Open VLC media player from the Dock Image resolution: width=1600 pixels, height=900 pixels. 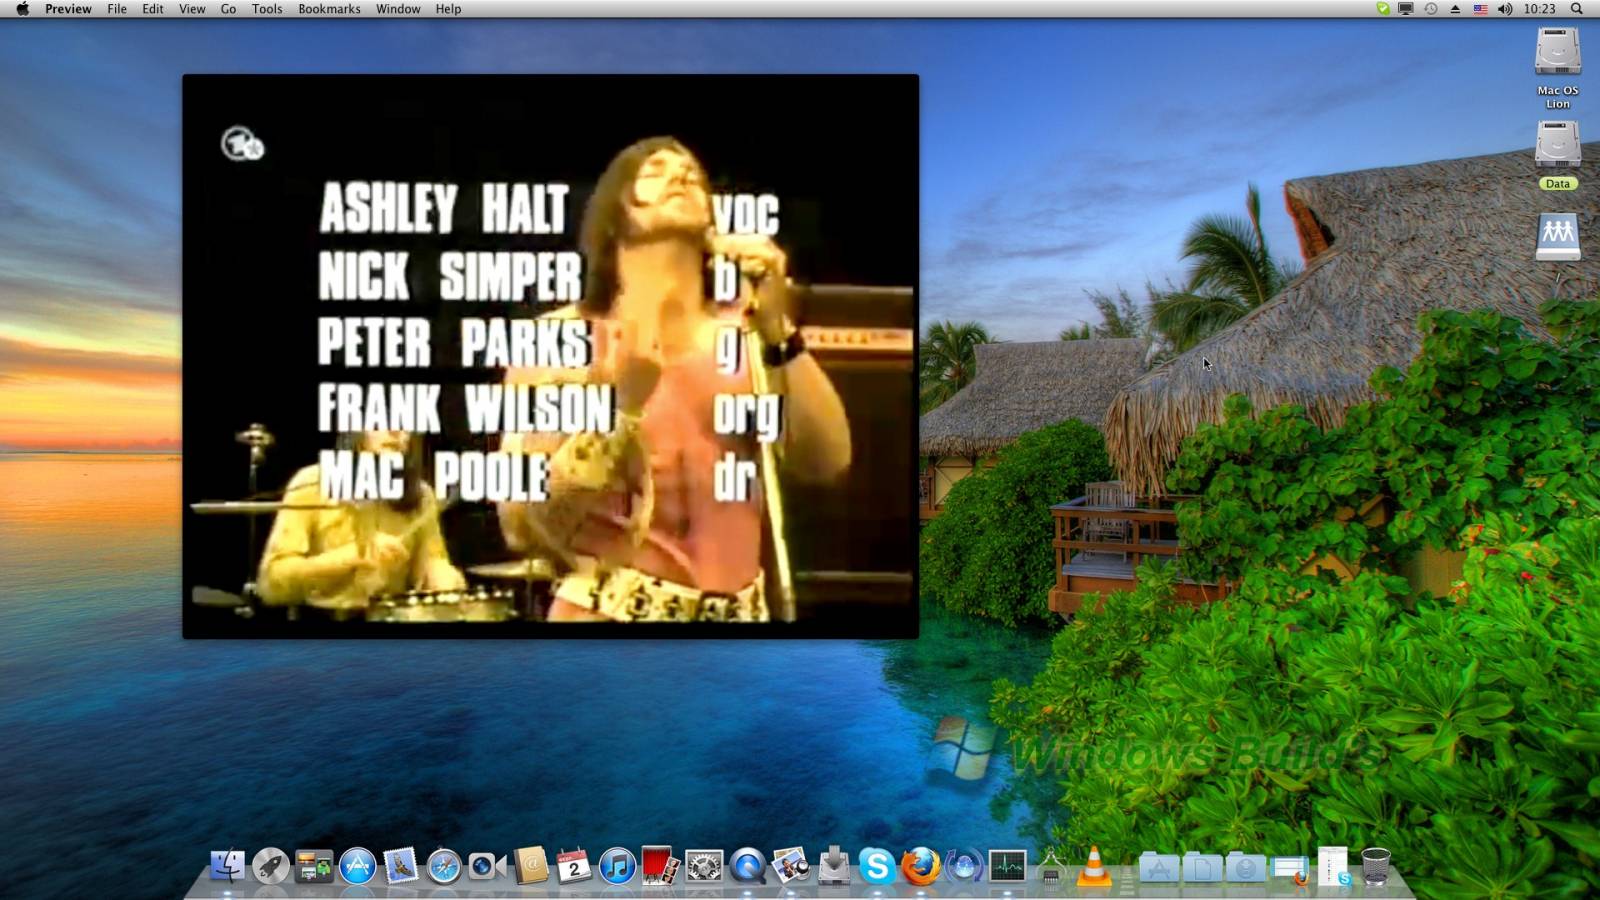point(1094,866)
